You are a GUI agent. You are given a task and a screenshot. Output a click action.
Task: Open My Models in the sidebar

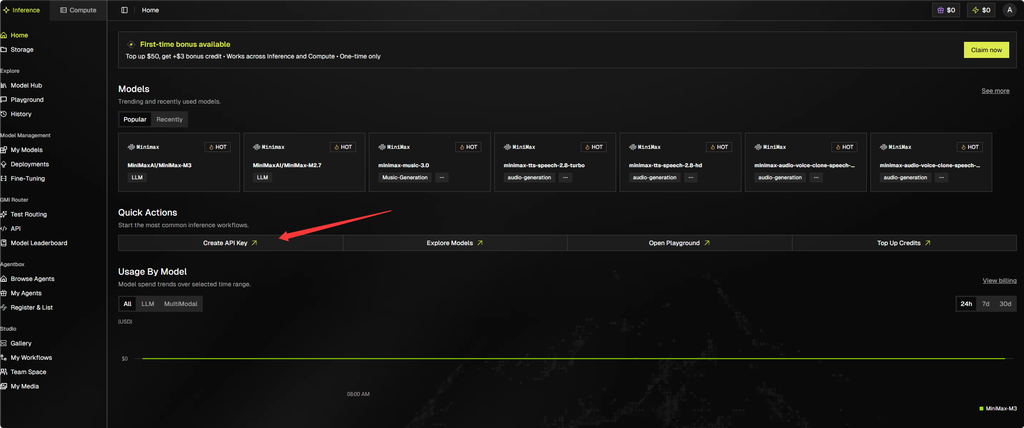[26, 150]
